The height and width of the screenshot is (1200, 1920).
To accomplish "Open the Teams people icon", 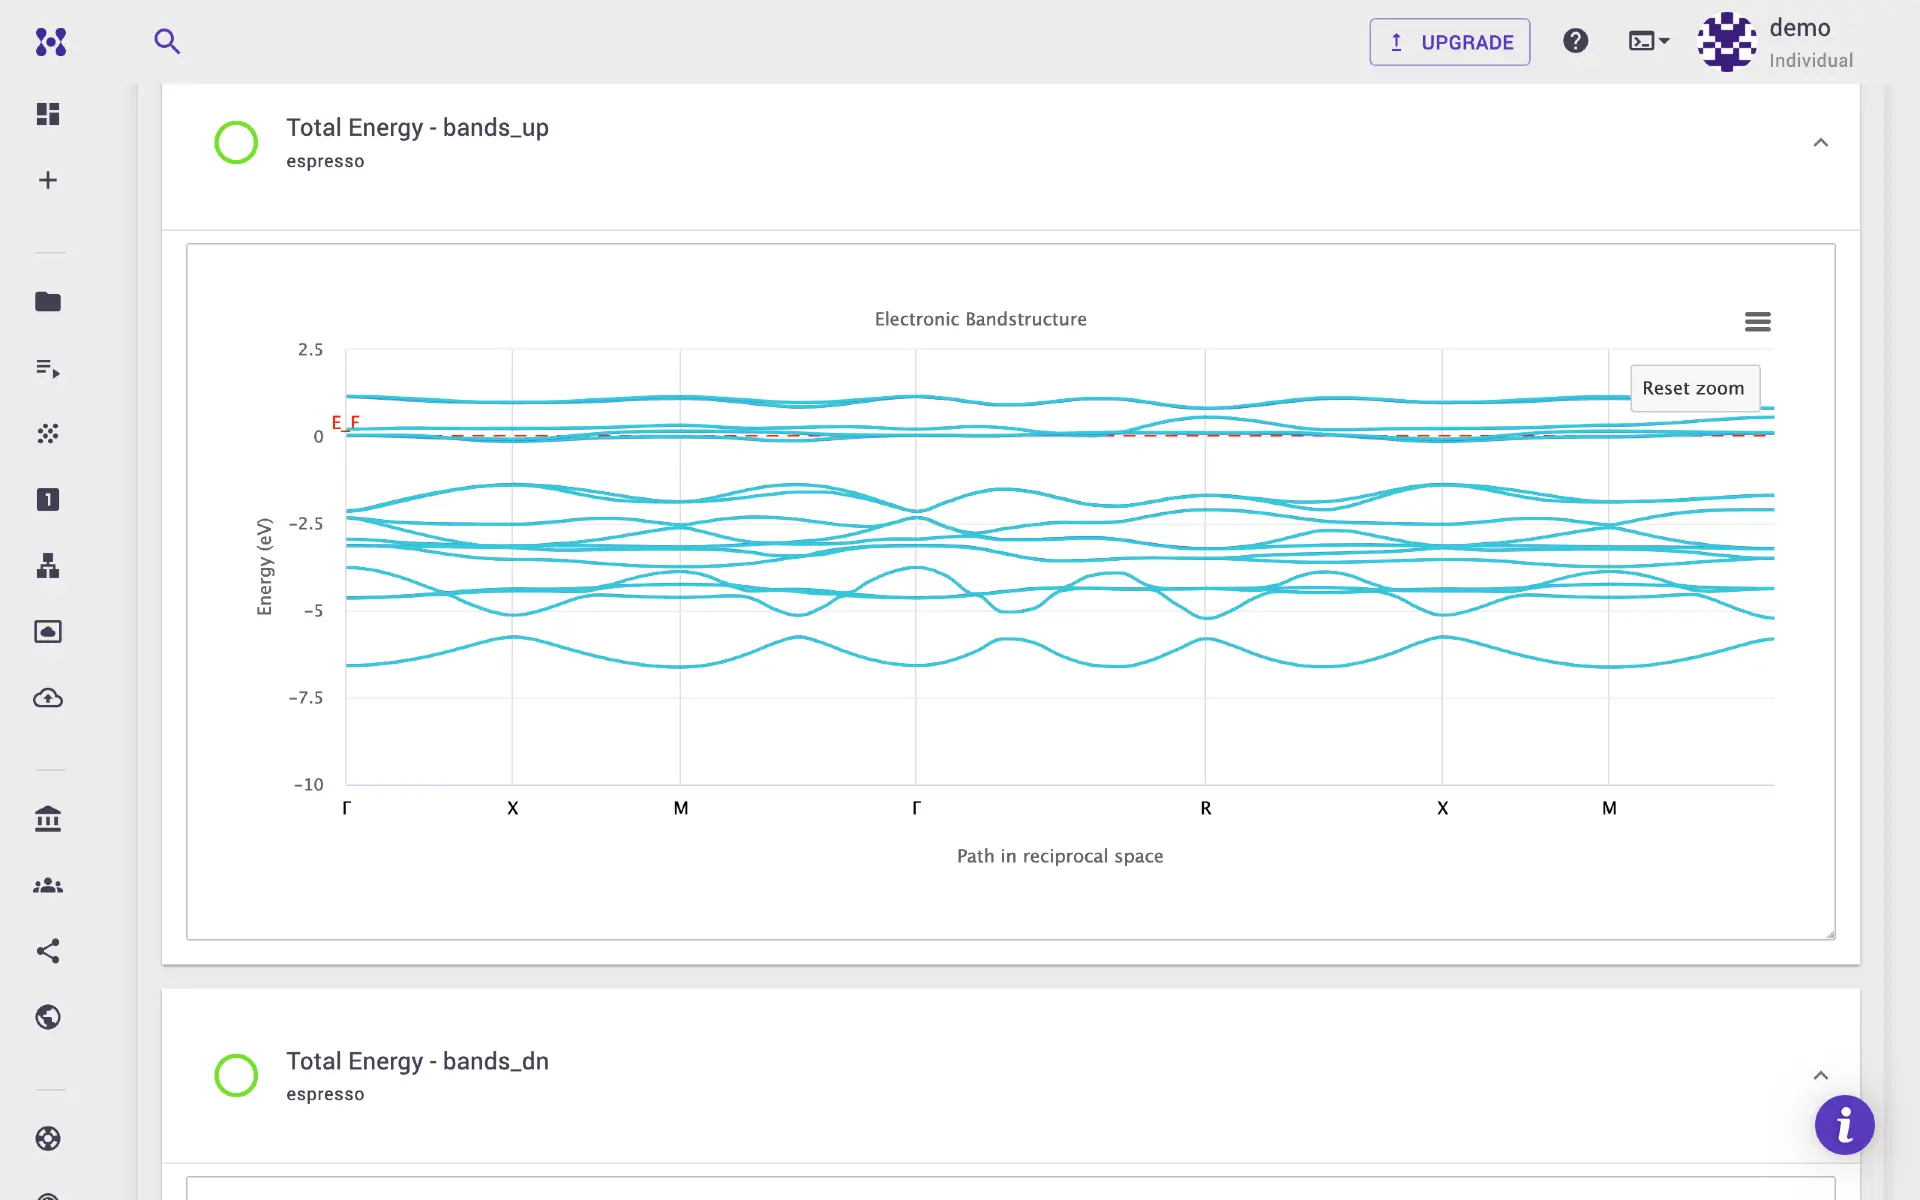I will [x=47, y=885].
